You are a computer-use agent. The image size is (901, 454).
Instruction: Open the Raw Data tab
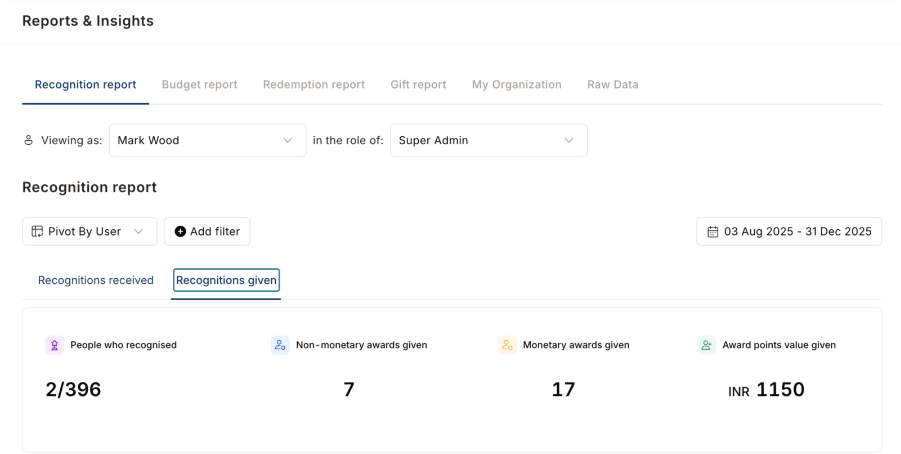pyautogui.click(x=613, y=84)
